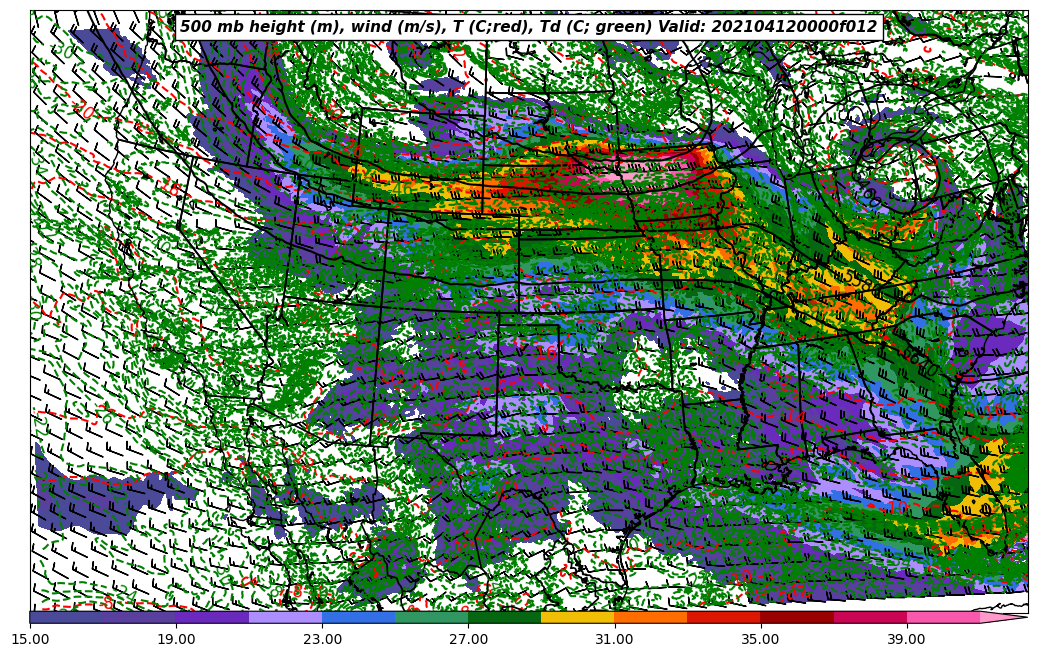1037x657 pixels.
Task: Select the orange 31–33 colorbar segment
Action: tap(650, 618)
